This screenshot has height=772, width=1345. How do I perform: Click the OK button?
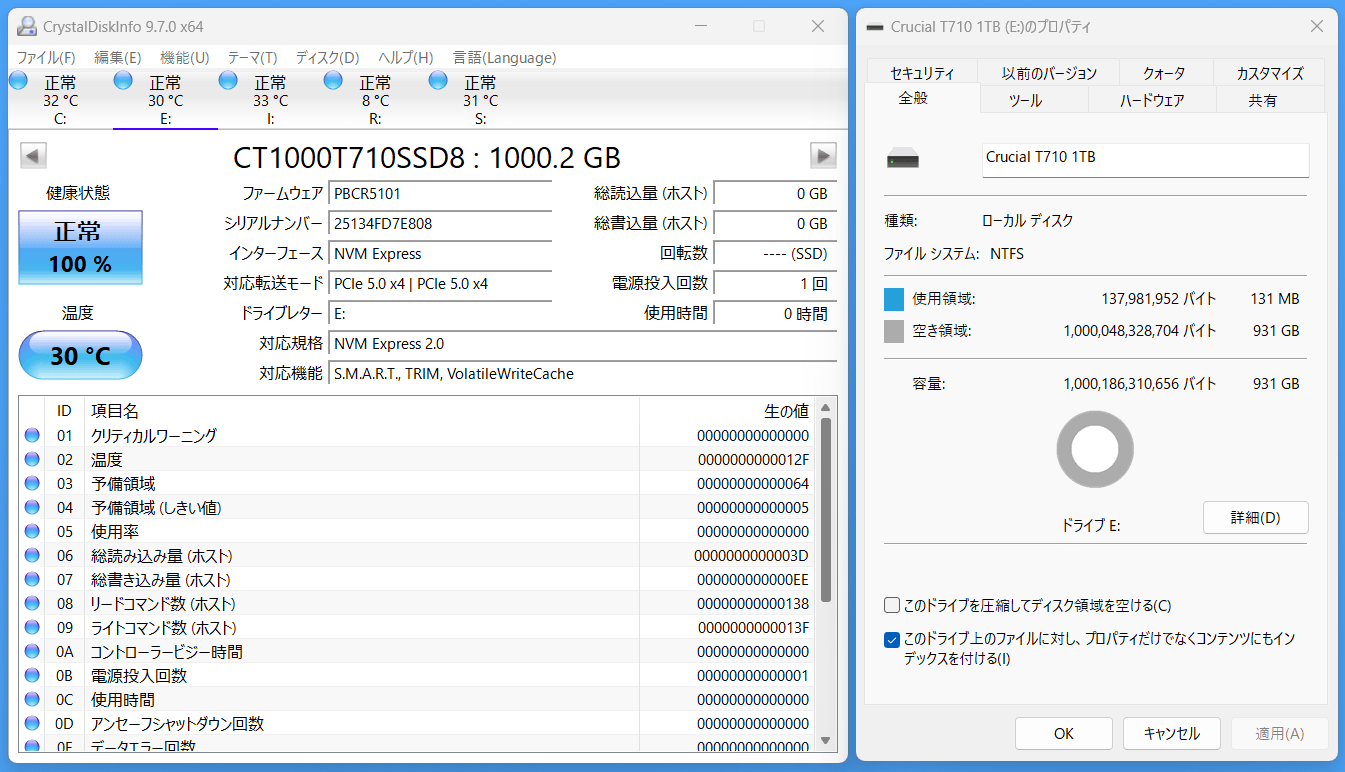point(1064,733)
